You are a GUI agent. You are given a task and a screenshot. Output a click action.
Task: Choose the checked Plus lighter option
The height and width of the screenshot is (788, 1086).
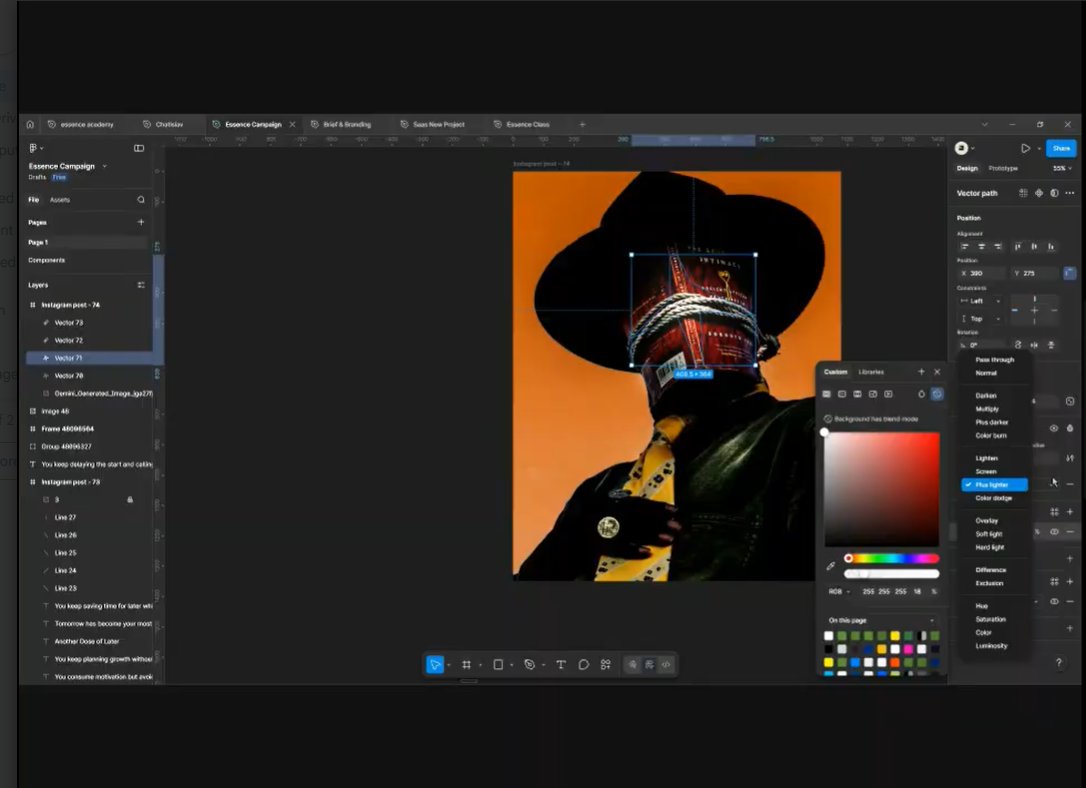[x=994, y=485]
